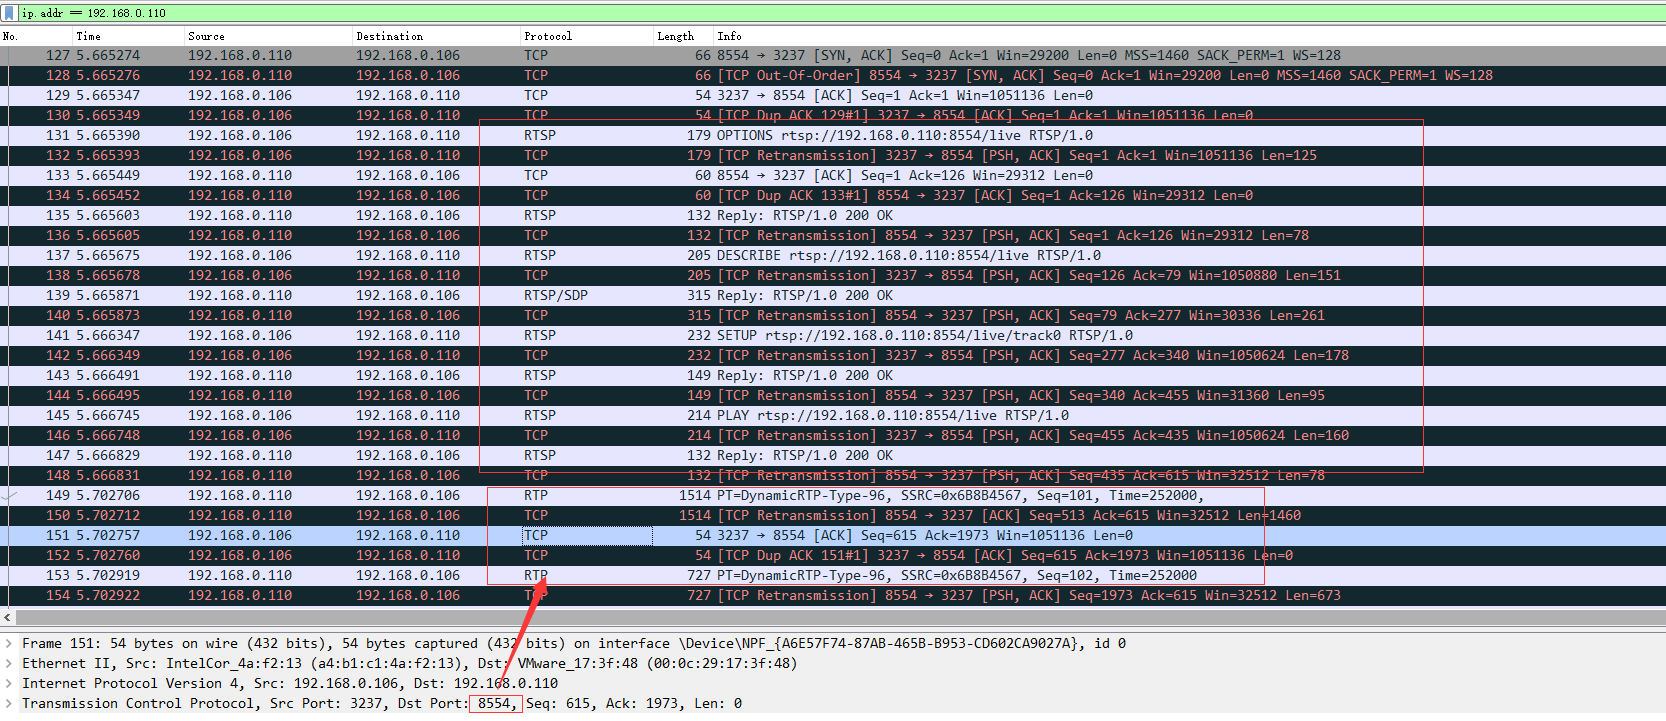Select packet 136 retransmission Len=78 row
The width and height of the screenshot is (1666, 721).
(833, 235)
